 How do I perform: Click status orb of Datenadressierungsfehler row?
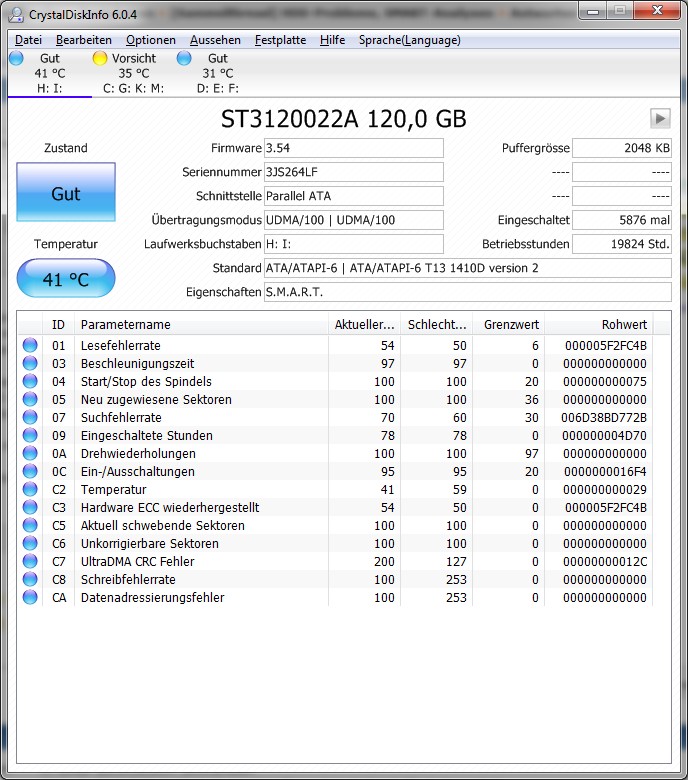(x=30, y=597)
